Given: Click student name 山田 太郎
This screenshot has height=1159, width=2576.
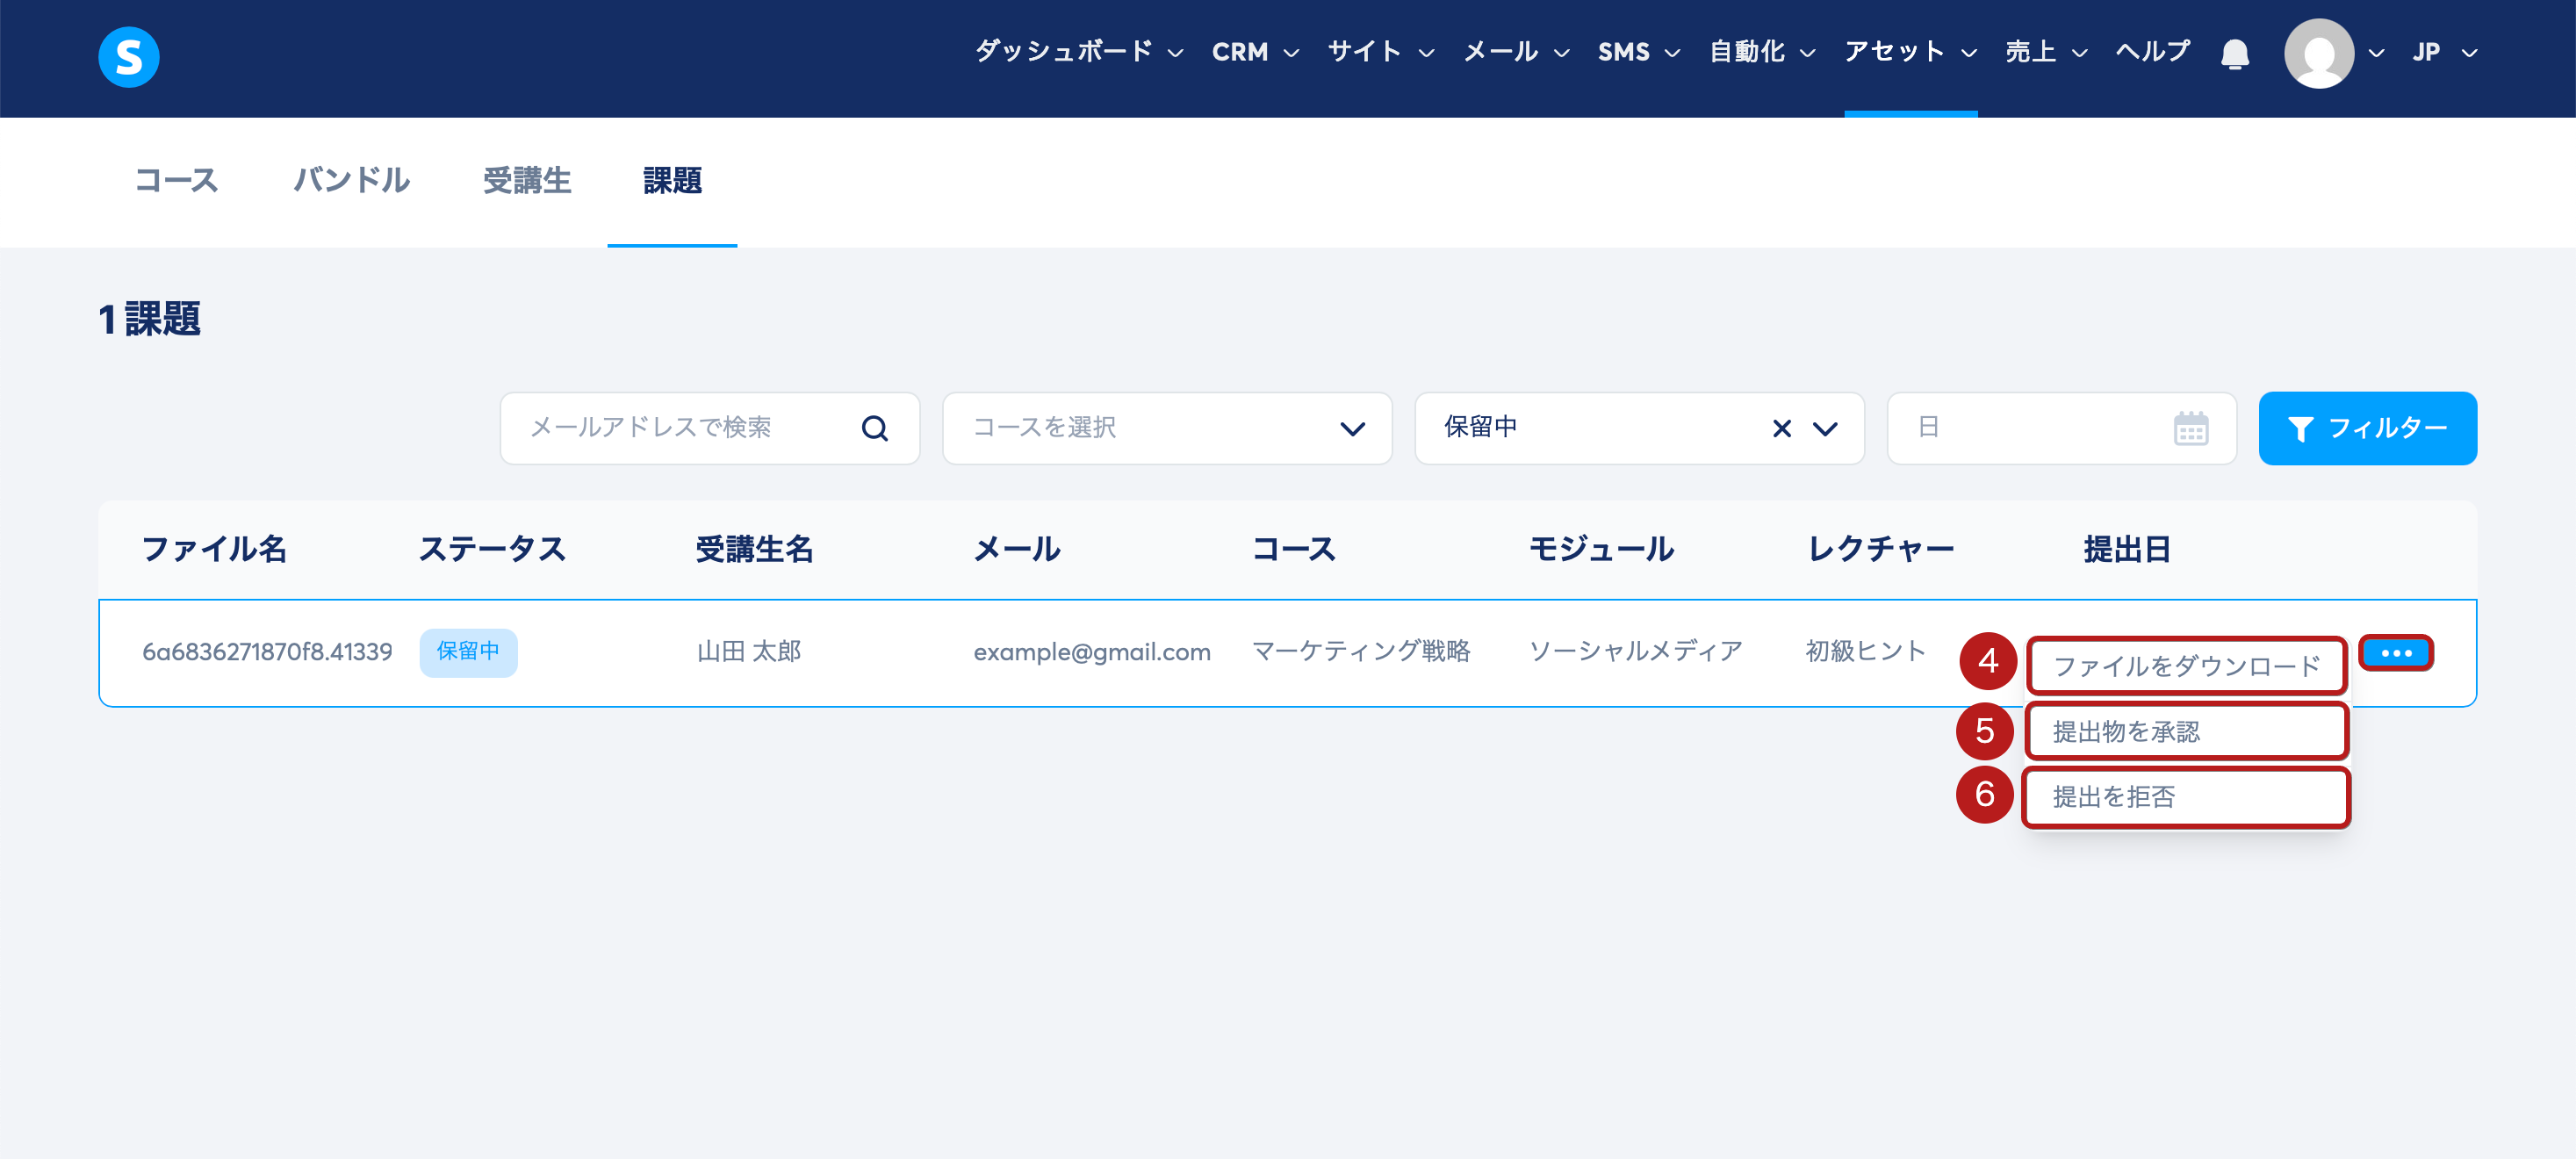Looking at the screenshot, I should pos(749,652).
